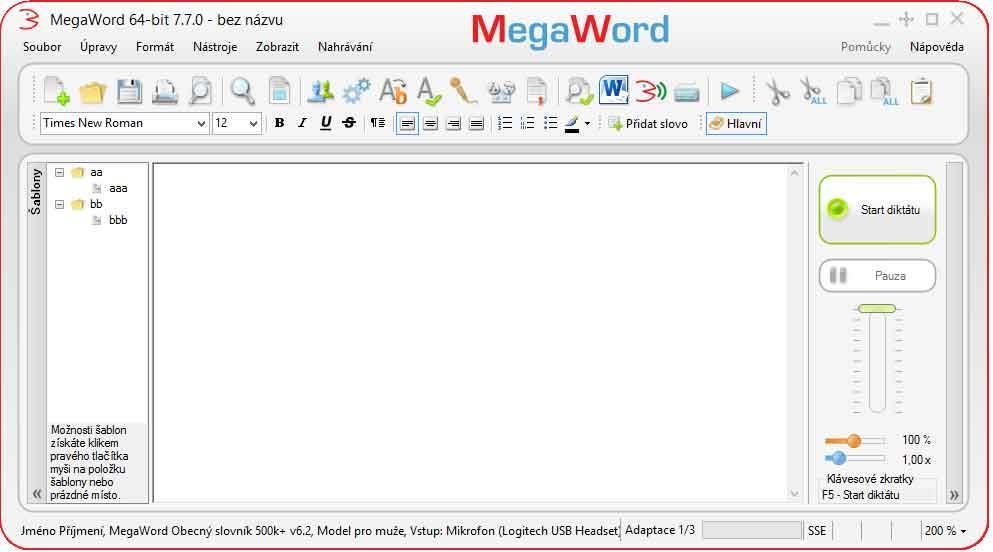This screenshot has height=552, width=993.
Task: Run spell check with the 'A' checkmark icon
Action: pyautogui.click(x=429, y=92)
